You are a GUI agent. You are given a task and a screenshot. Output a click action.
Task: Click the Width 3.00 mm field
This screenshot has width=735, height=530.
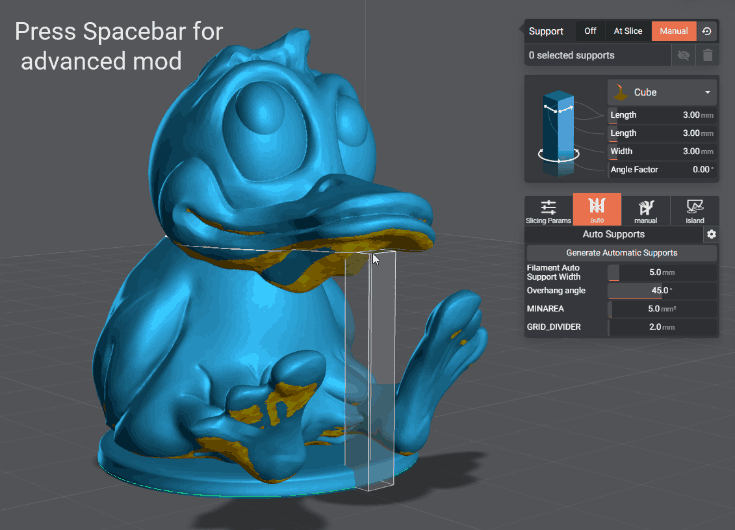click(x=662, y=152)
